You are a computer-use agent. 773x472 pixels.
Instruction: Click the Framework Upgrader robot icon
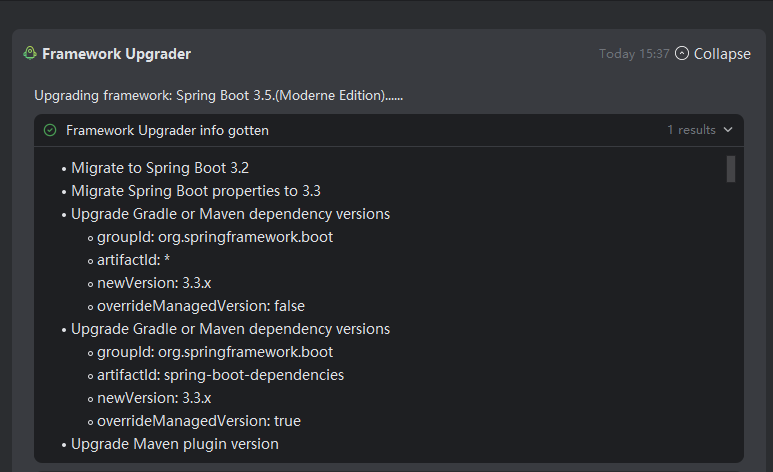point(30,53)
